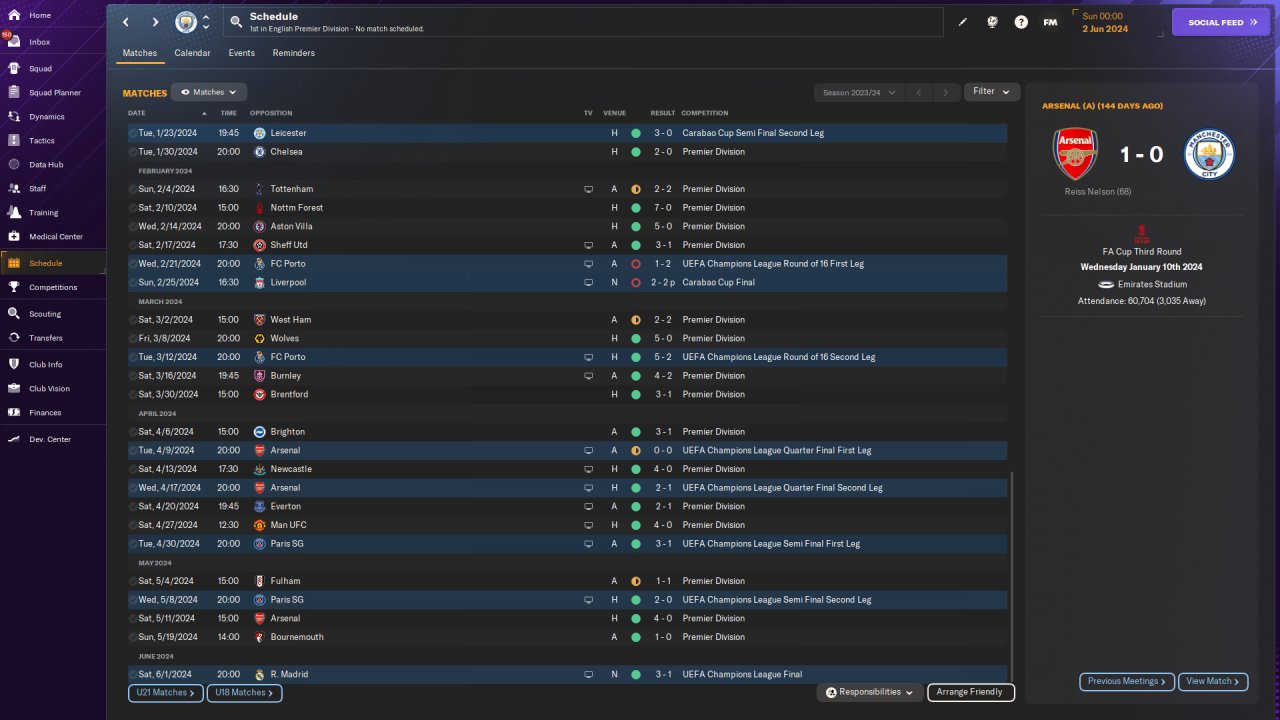Click the icon between pencil and help icons
Screen dimensions: 1280x720
tap(992, 22)
